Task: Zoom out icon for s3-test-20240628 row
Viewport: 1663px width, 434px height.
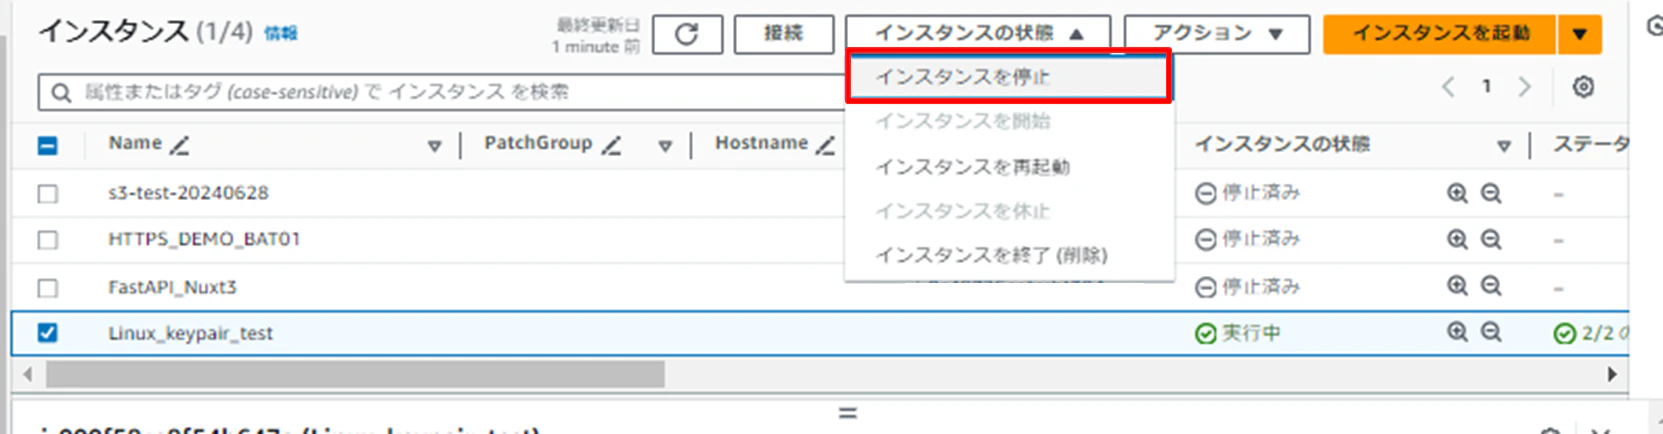Action: tap(1491, 192)
